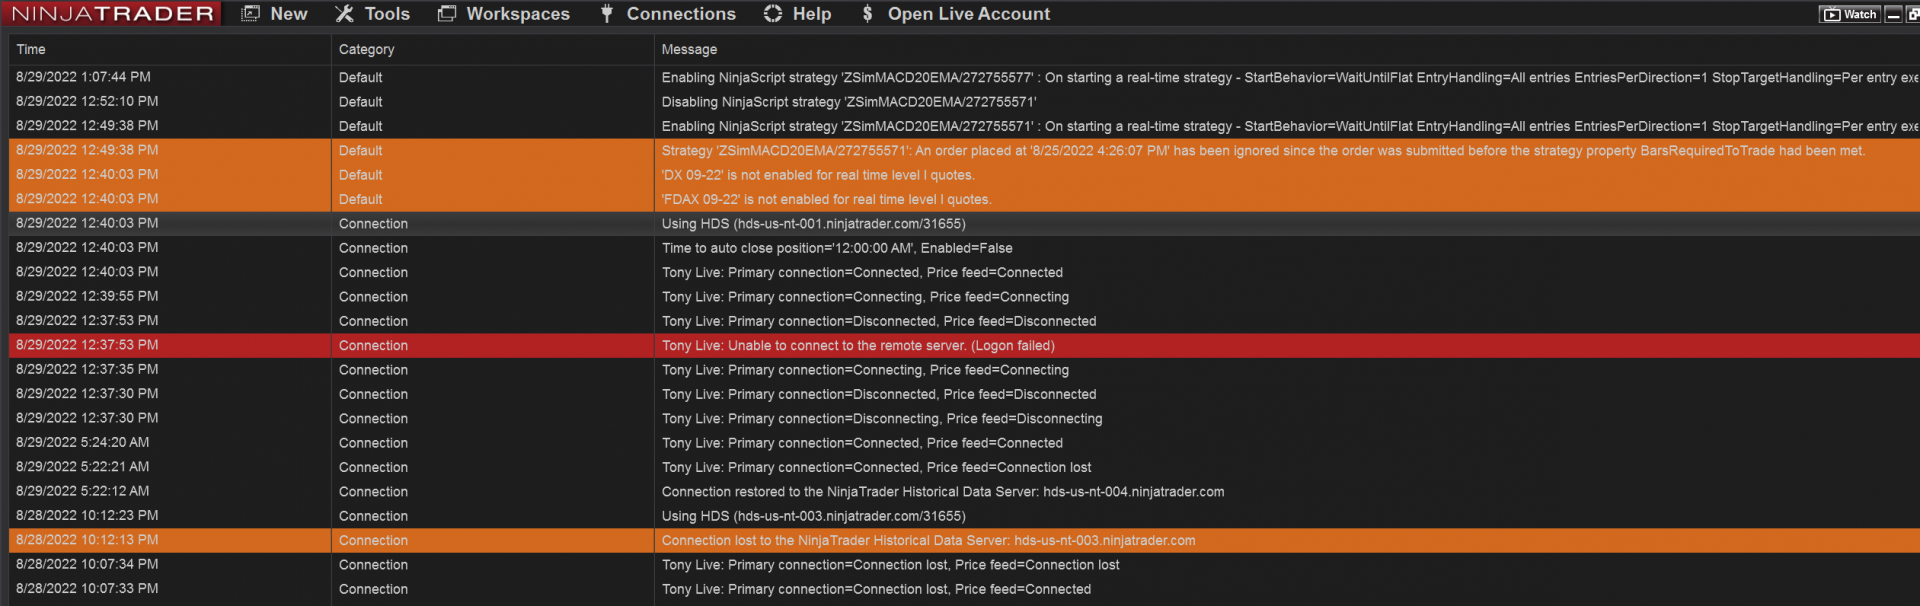Sort by the Category column header

(366, 49)
